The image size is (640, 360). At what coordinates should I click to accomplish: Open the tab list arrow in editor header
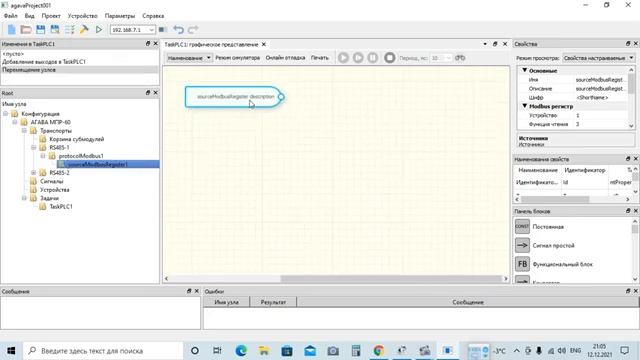coord(485,44)
